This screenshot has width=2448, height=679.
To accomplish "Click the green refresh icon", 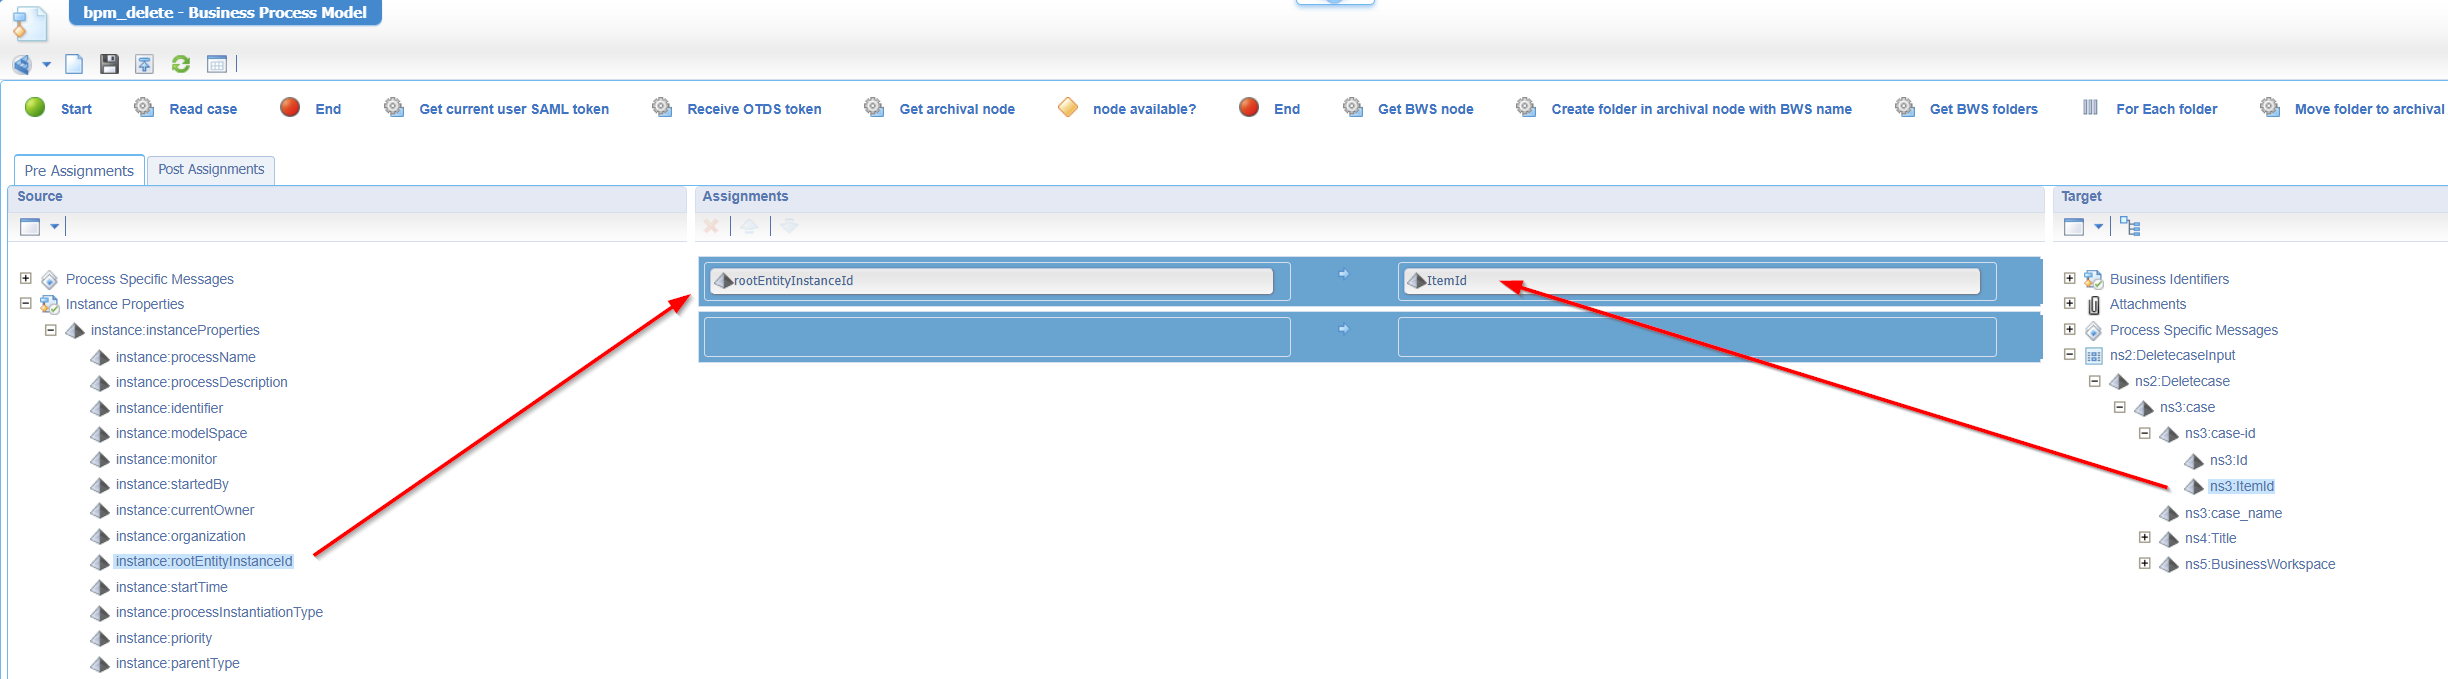I will [181, 64].
